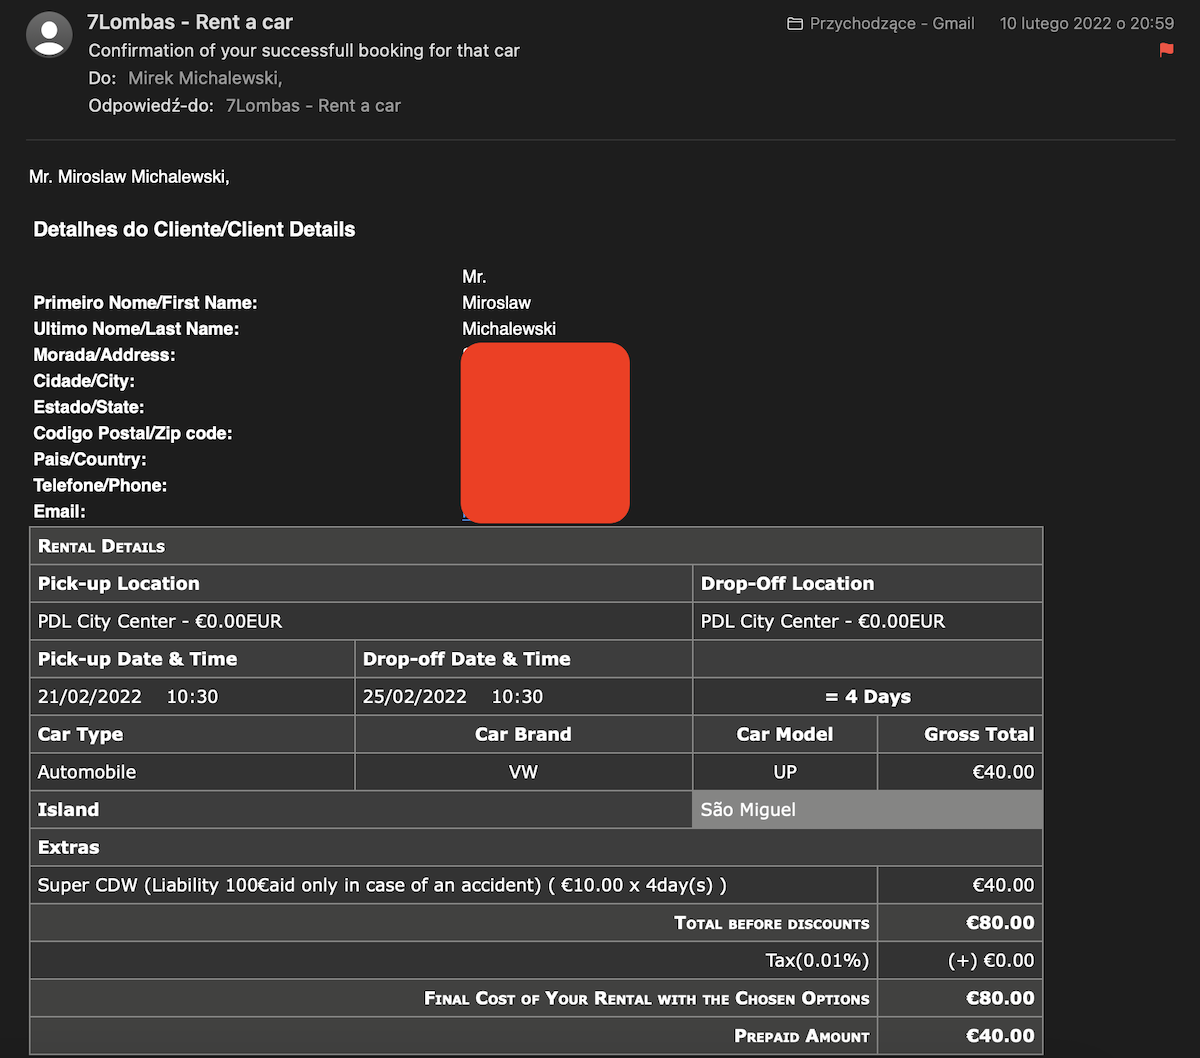Click reply-to address 7Lombas - Rent a car
The height and width of the screenshot is (1058, 1200).
click(313, 106)
